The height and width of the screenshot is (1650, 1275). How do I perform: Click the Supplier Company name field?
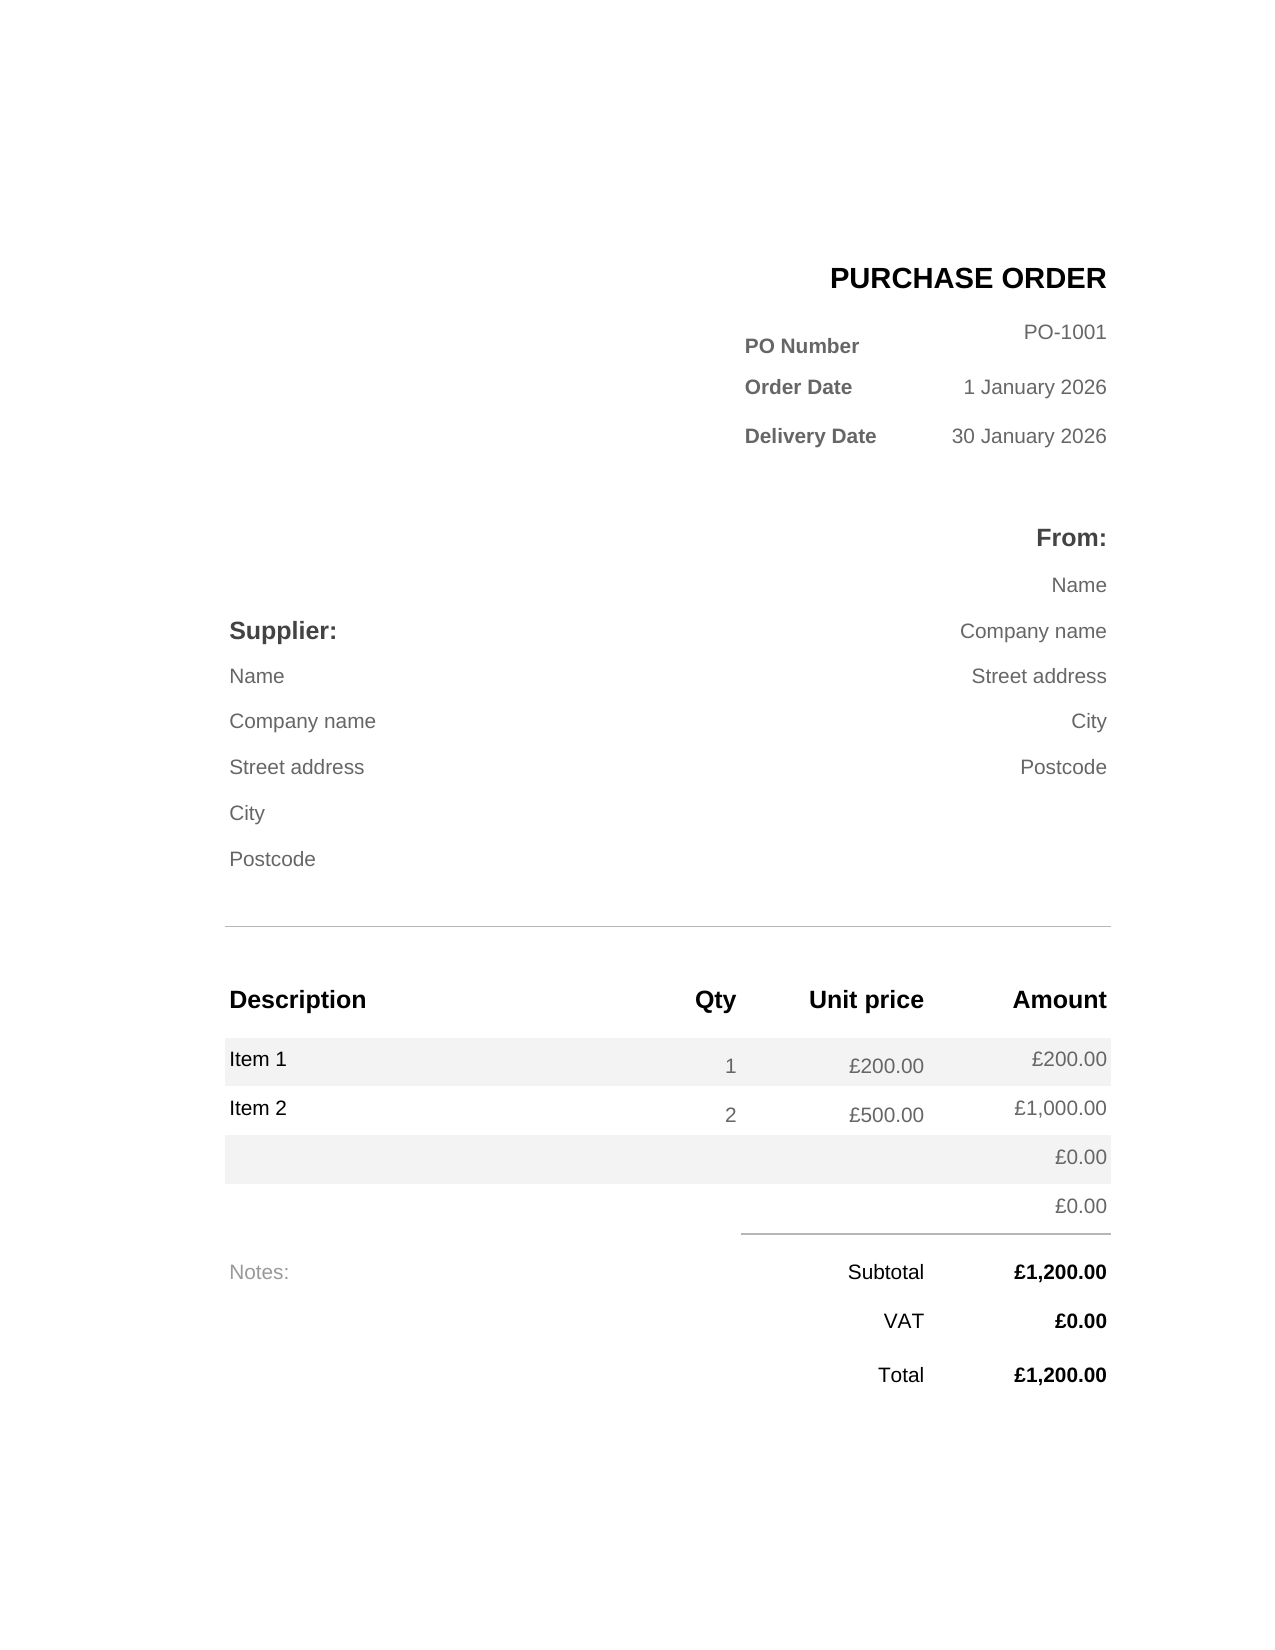point(302,721)
